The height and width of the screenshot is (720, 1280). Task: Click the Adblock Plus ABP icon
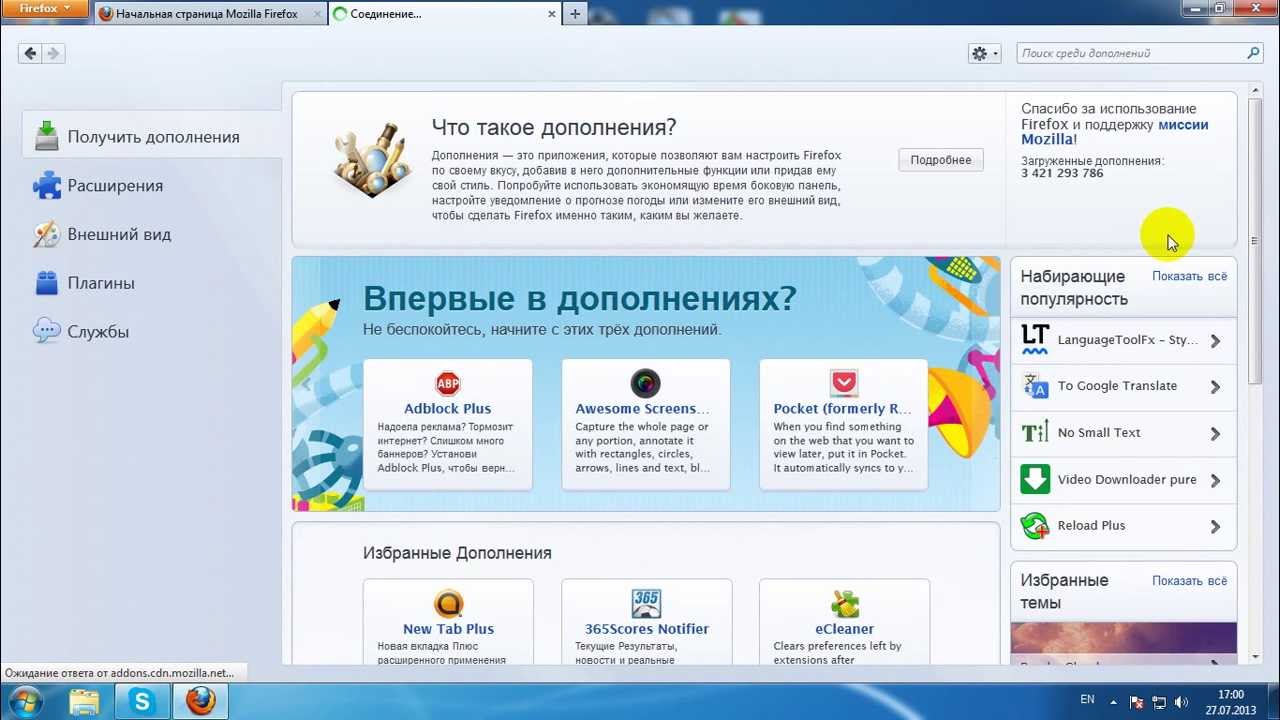pyautogui.click(x=448, y=383)
